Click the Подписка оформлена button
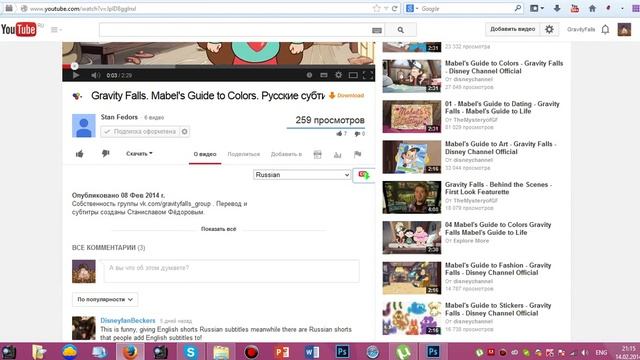This screenshot has width=640, height=360. (x=140, y=131)
